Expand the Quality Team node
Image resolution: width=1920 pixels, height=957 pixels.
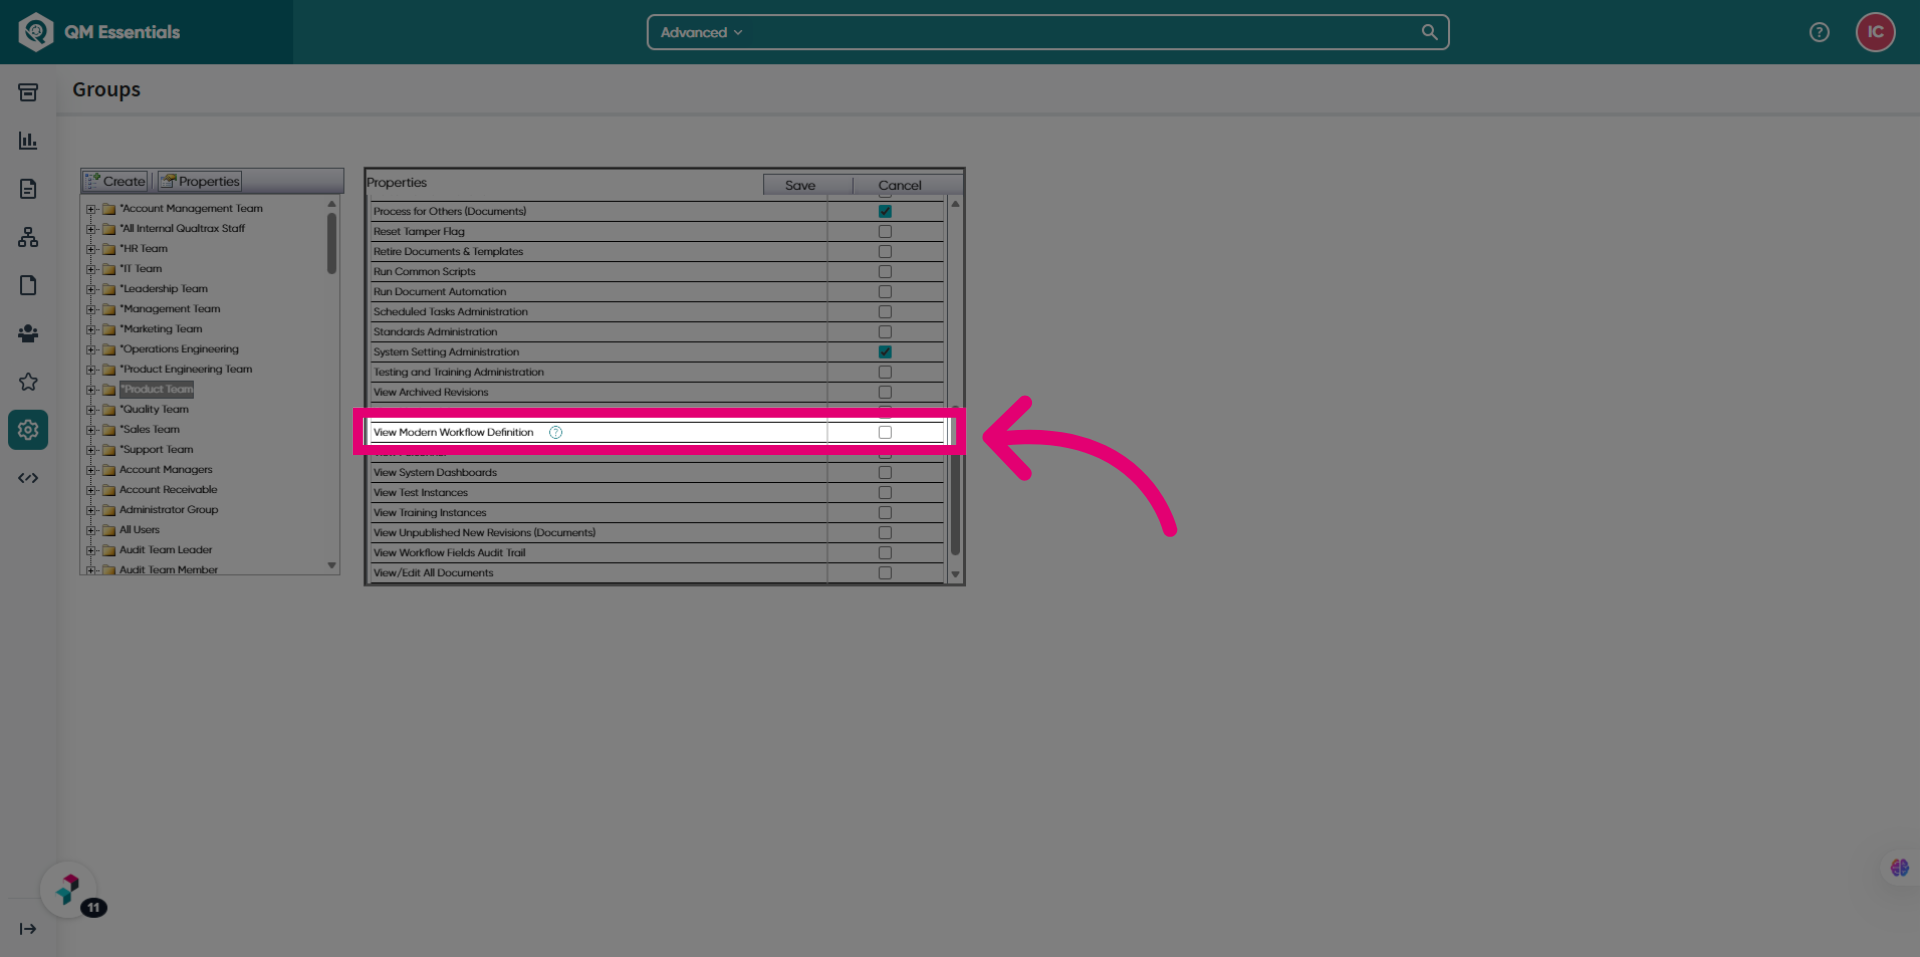tap(91, 410)
